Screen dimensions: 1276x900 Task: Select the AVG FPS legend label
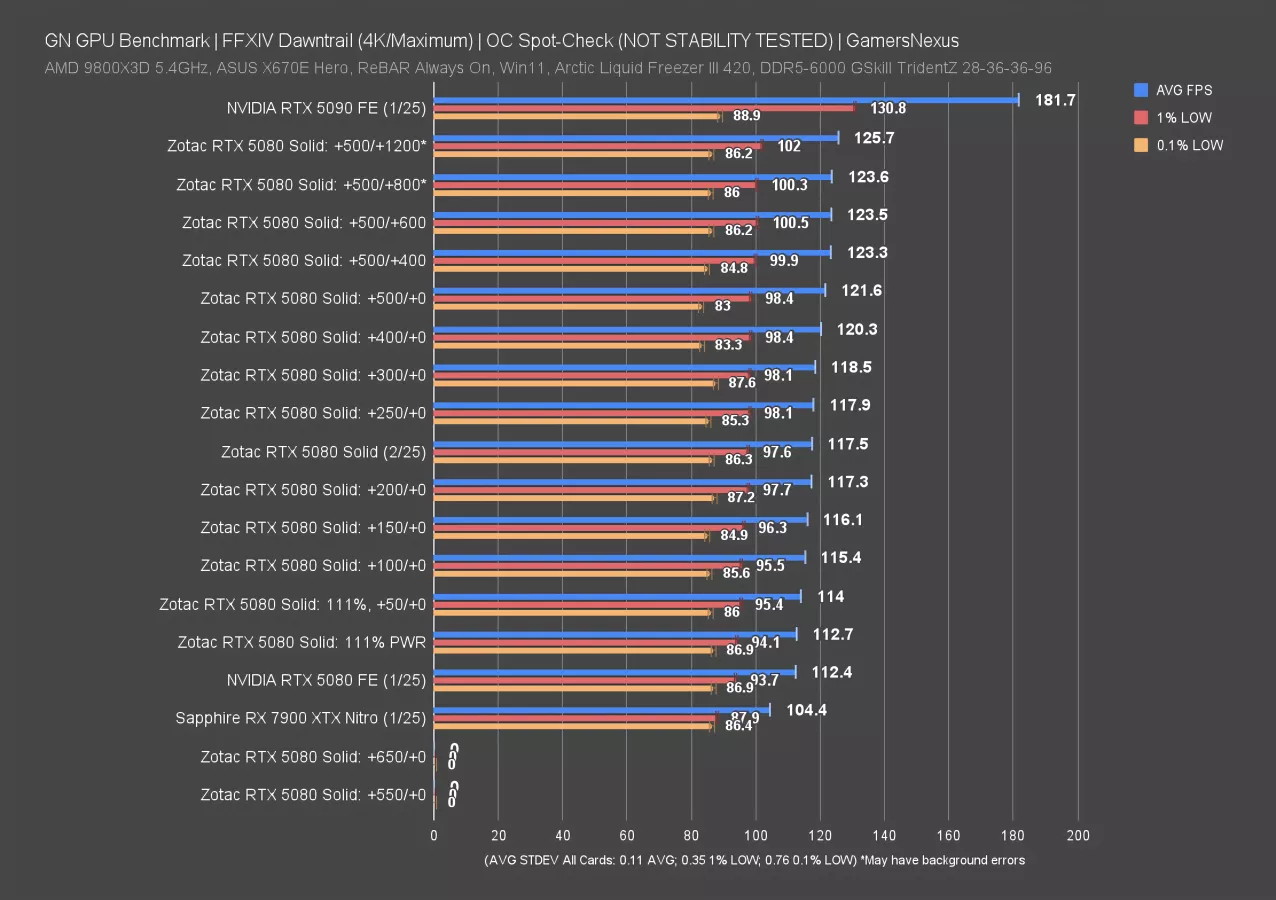1184,90
